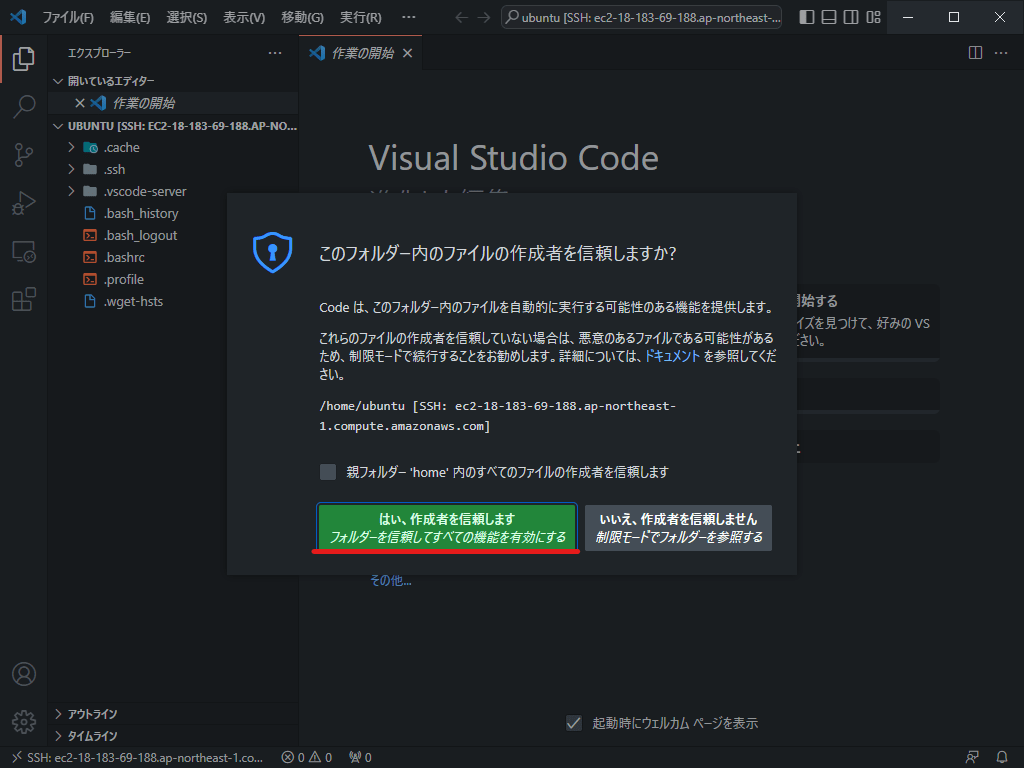Open the Search view icon
This screenshot has width=1024, height=768.
click(x=24, y=105)
